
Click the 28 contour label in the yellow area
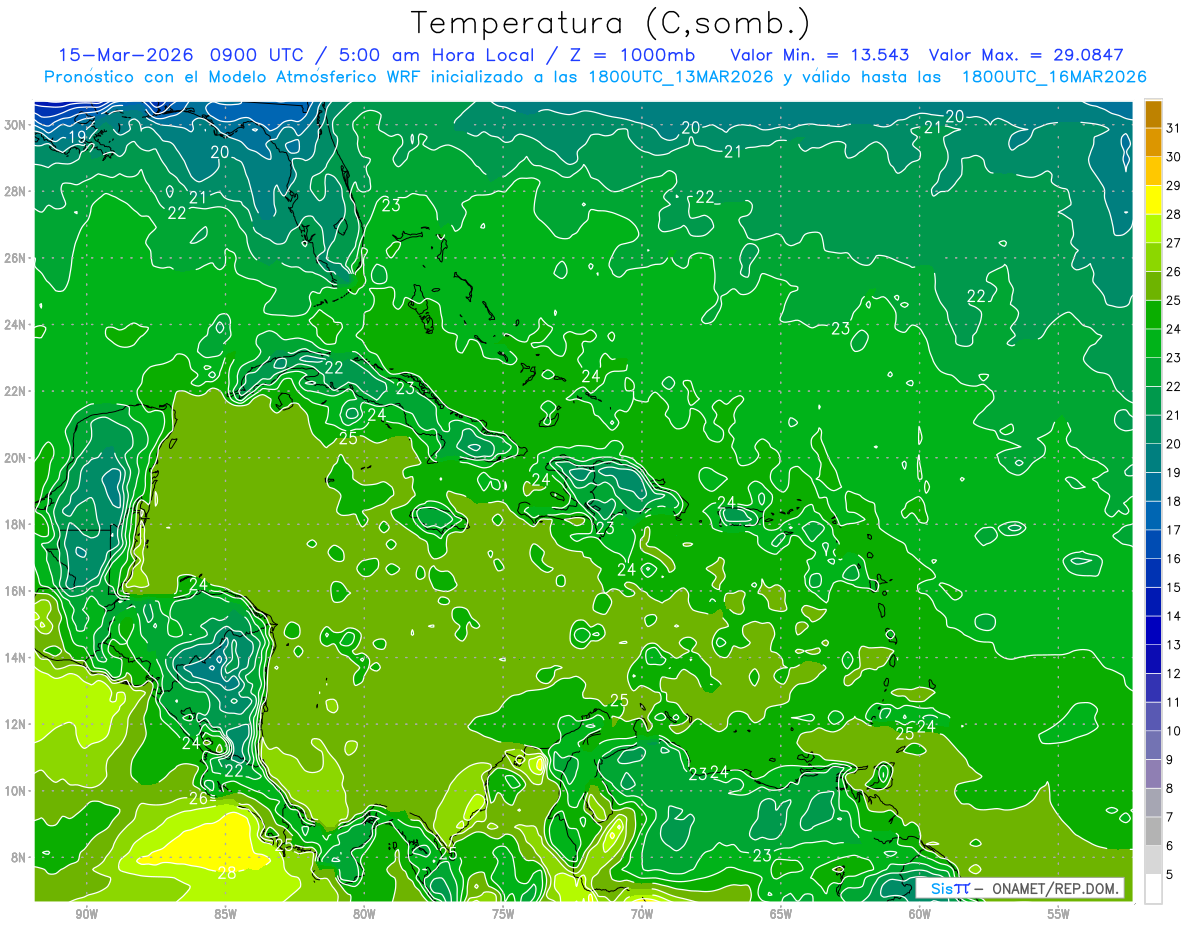[x=227, y=873]
